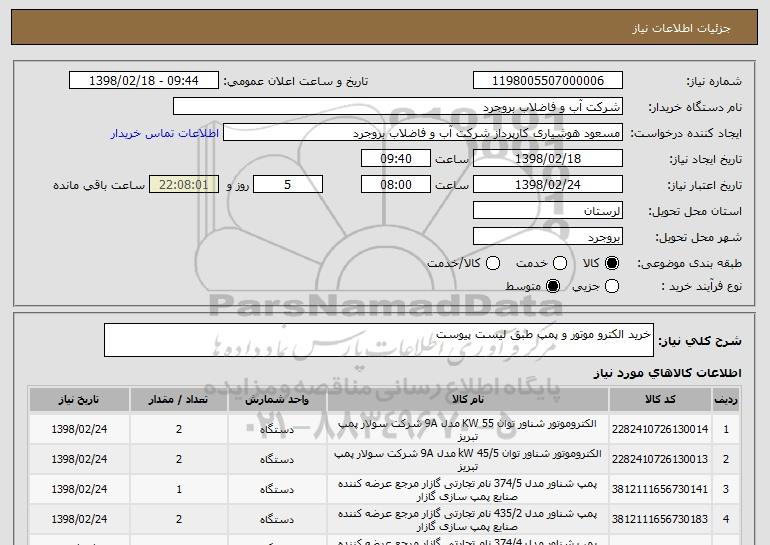Select the کالا/خدمت radio button

(x=493, y=263)
